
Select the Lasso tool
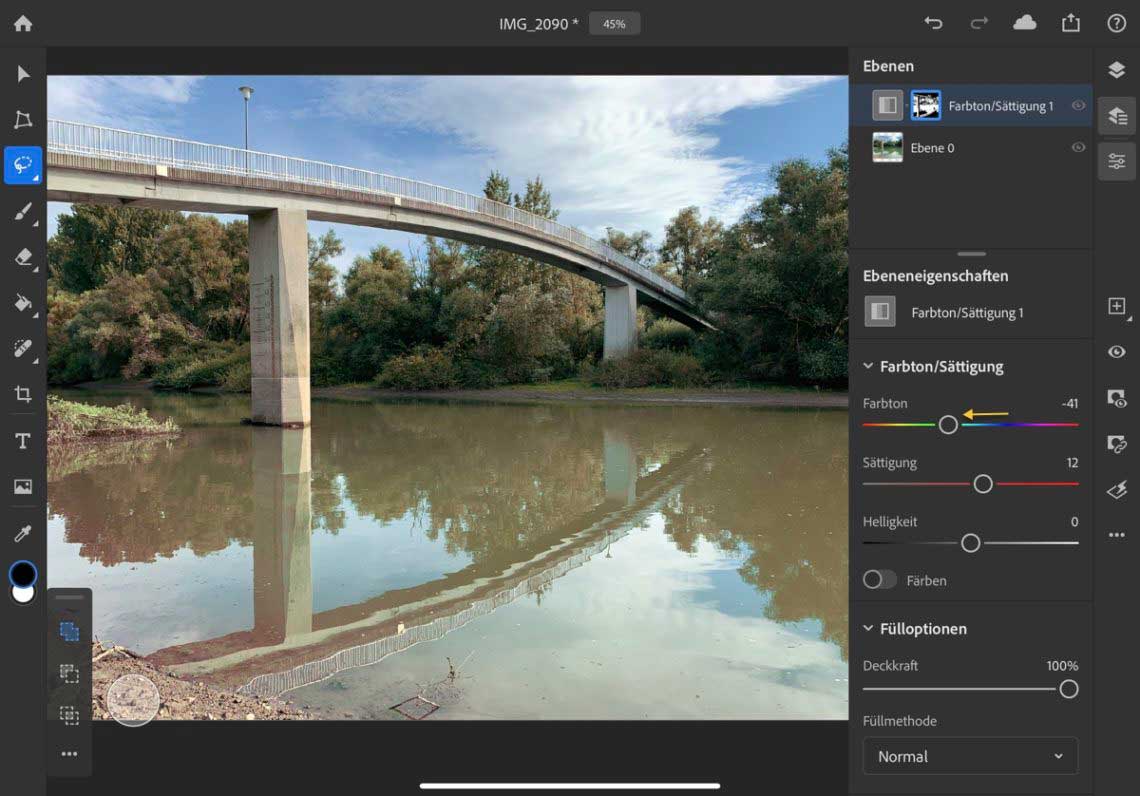[x=23, y=165]
